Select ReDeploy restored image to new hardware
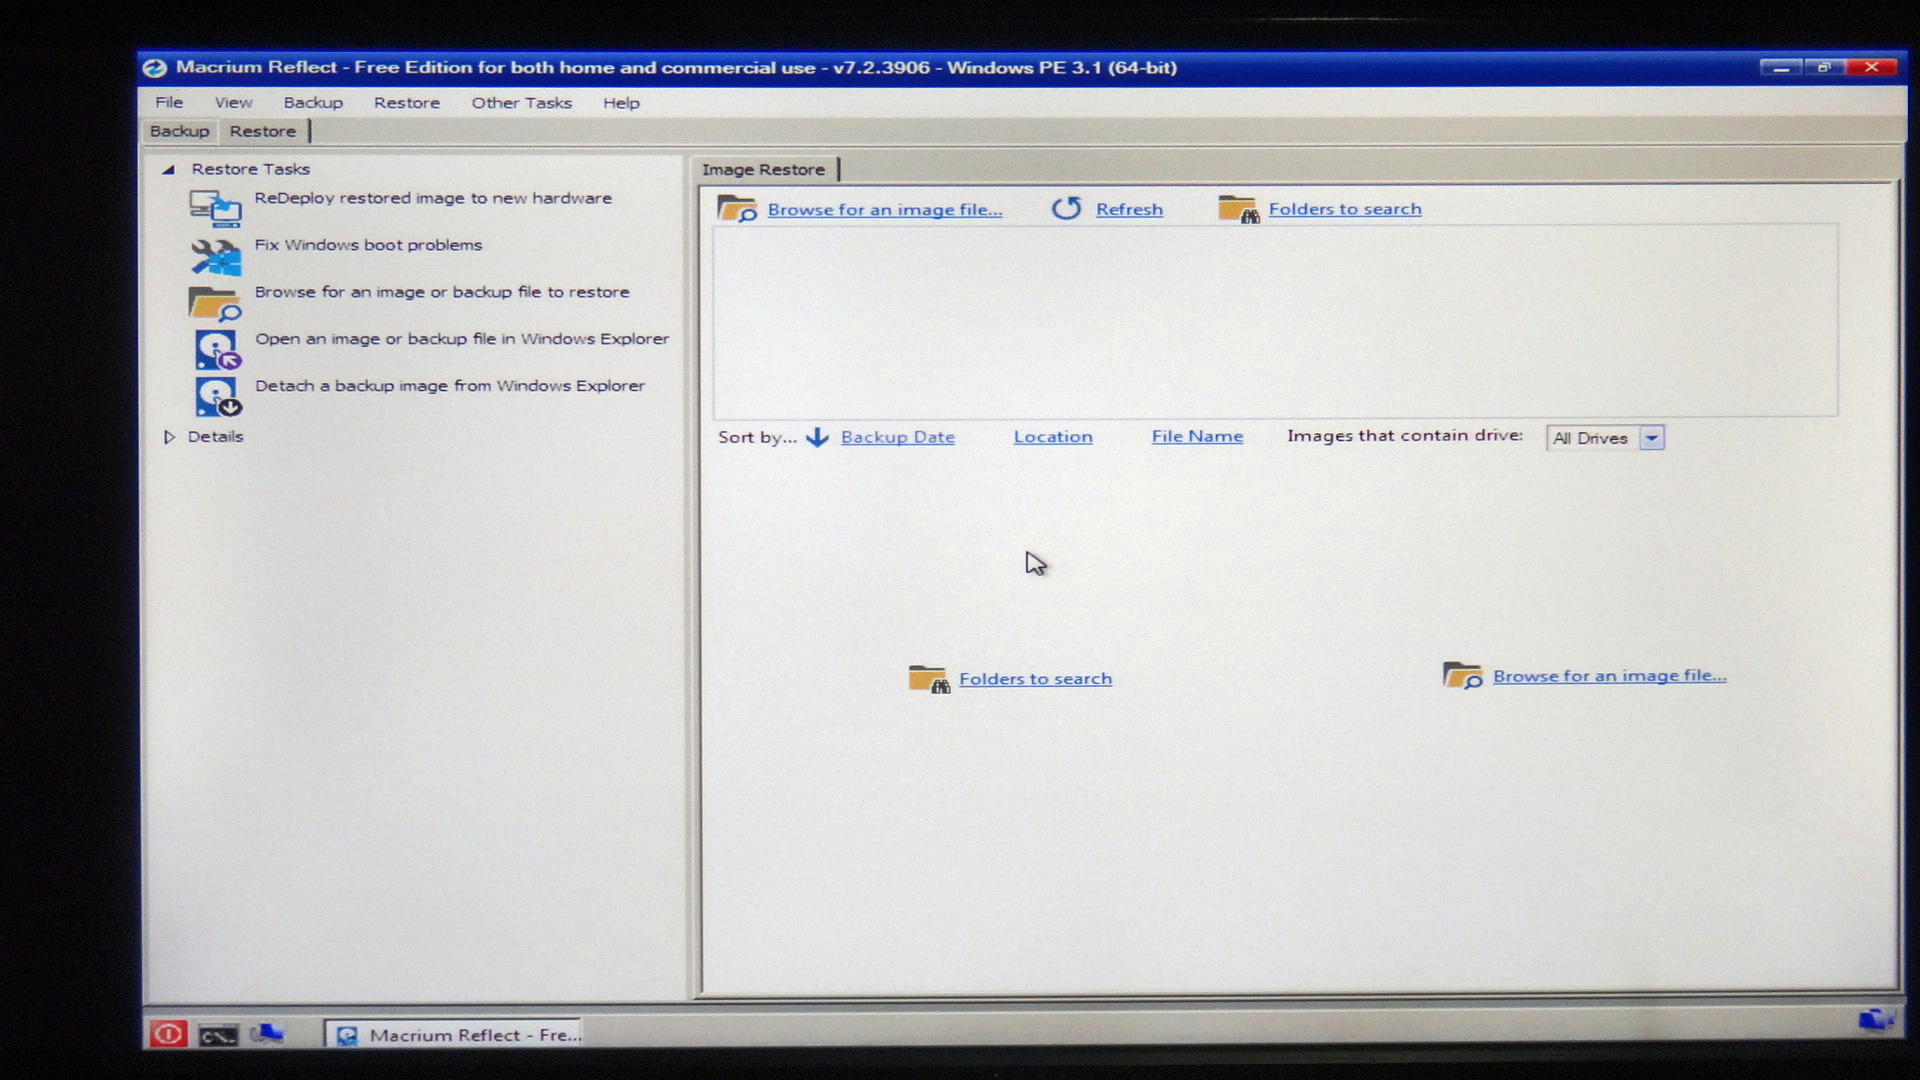Image resolution: width=1920 pixels, height=1080 pixels. click(x=433, y=198)
